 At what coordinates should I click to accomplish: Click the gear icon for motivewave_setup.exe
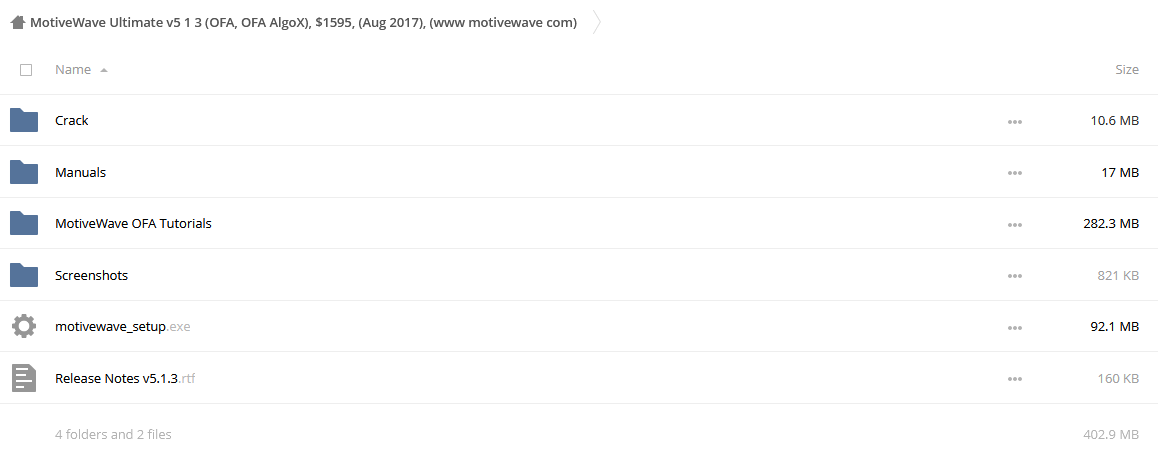[x=24, y=326]
